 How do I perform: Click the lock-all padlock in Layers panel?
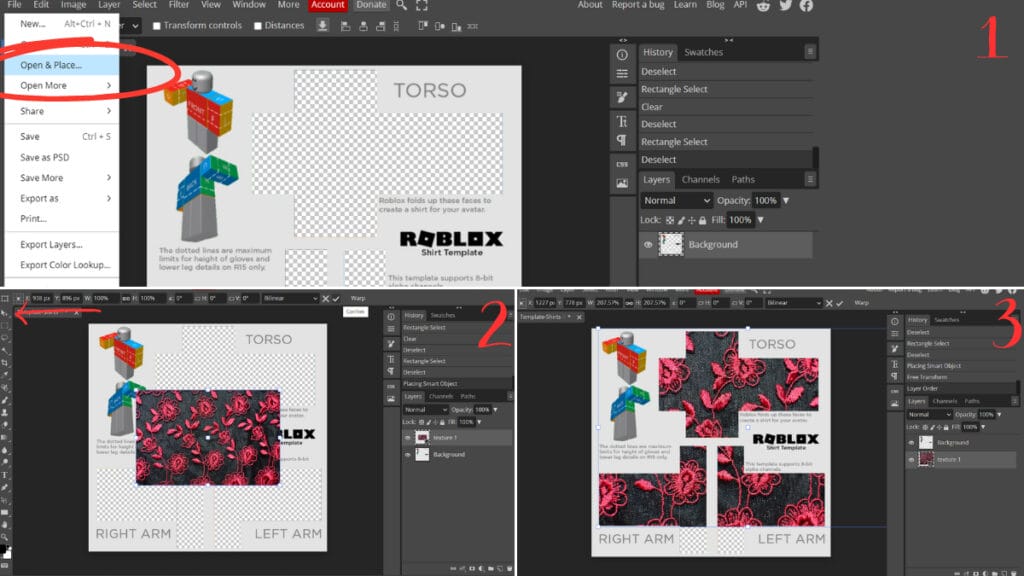[702, 219]
